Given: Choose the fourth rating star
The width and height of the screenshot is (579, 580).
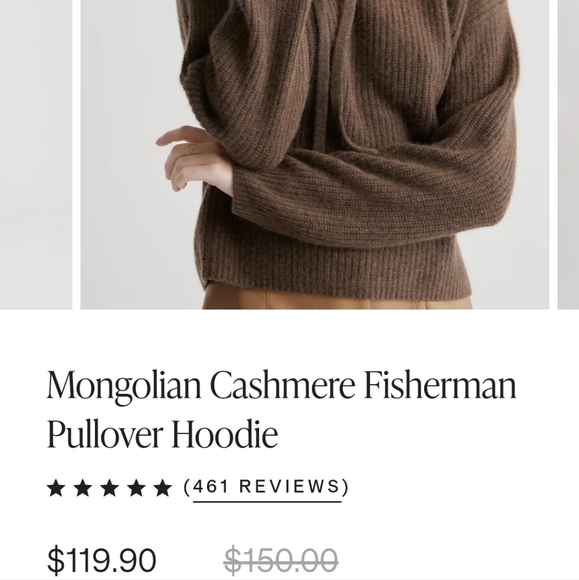Looking at the screenshot, I should tap(137, 488).
